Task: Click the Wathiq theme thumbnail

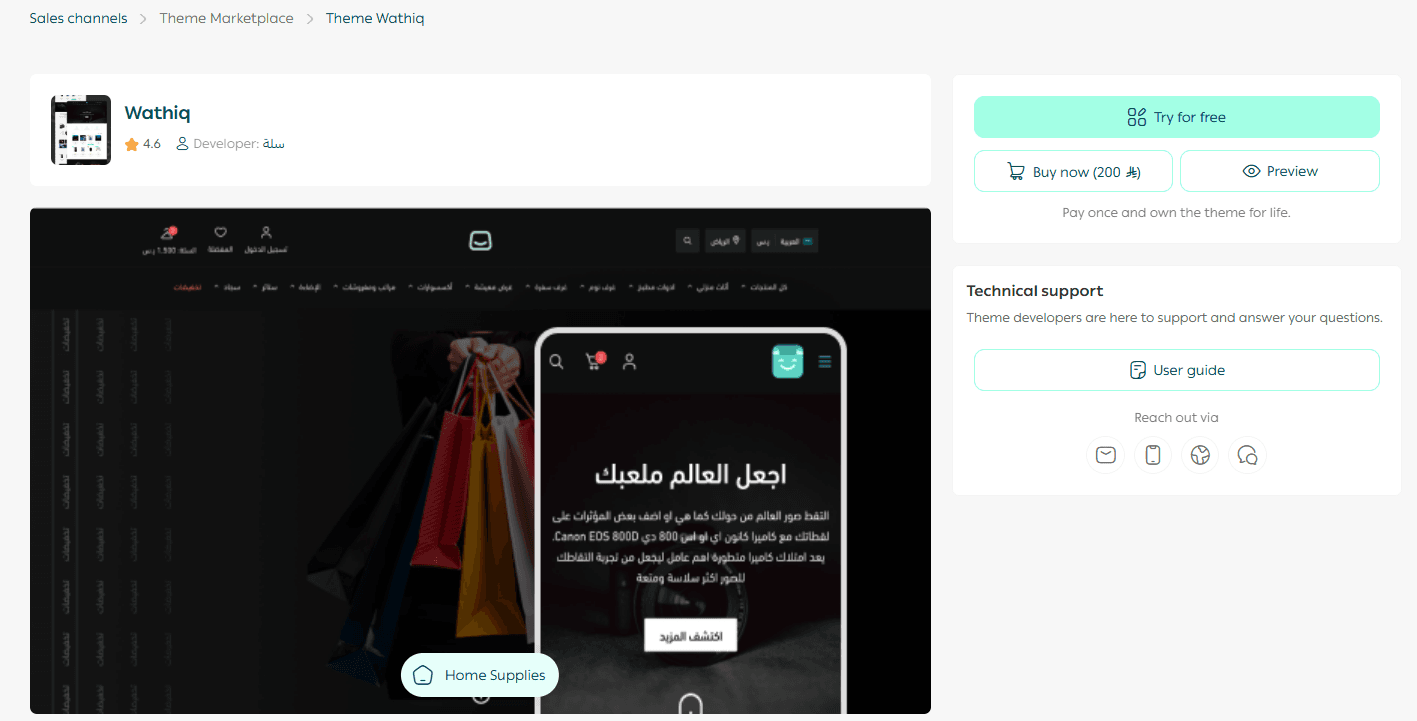Action: [x=81, y=130]
